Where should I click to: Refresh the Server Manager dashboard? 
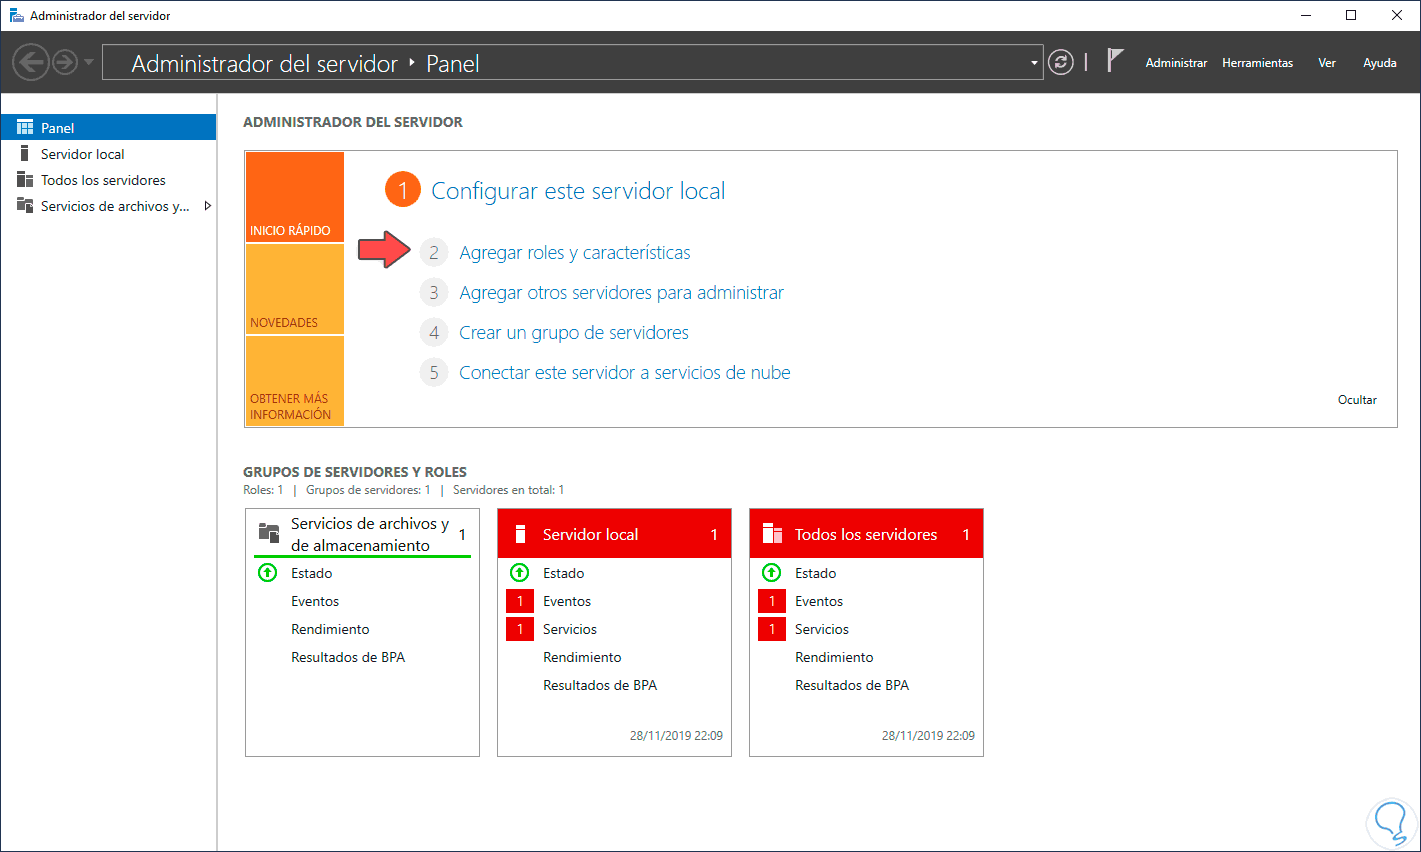pyautogui.click(x=1060, y=63)
